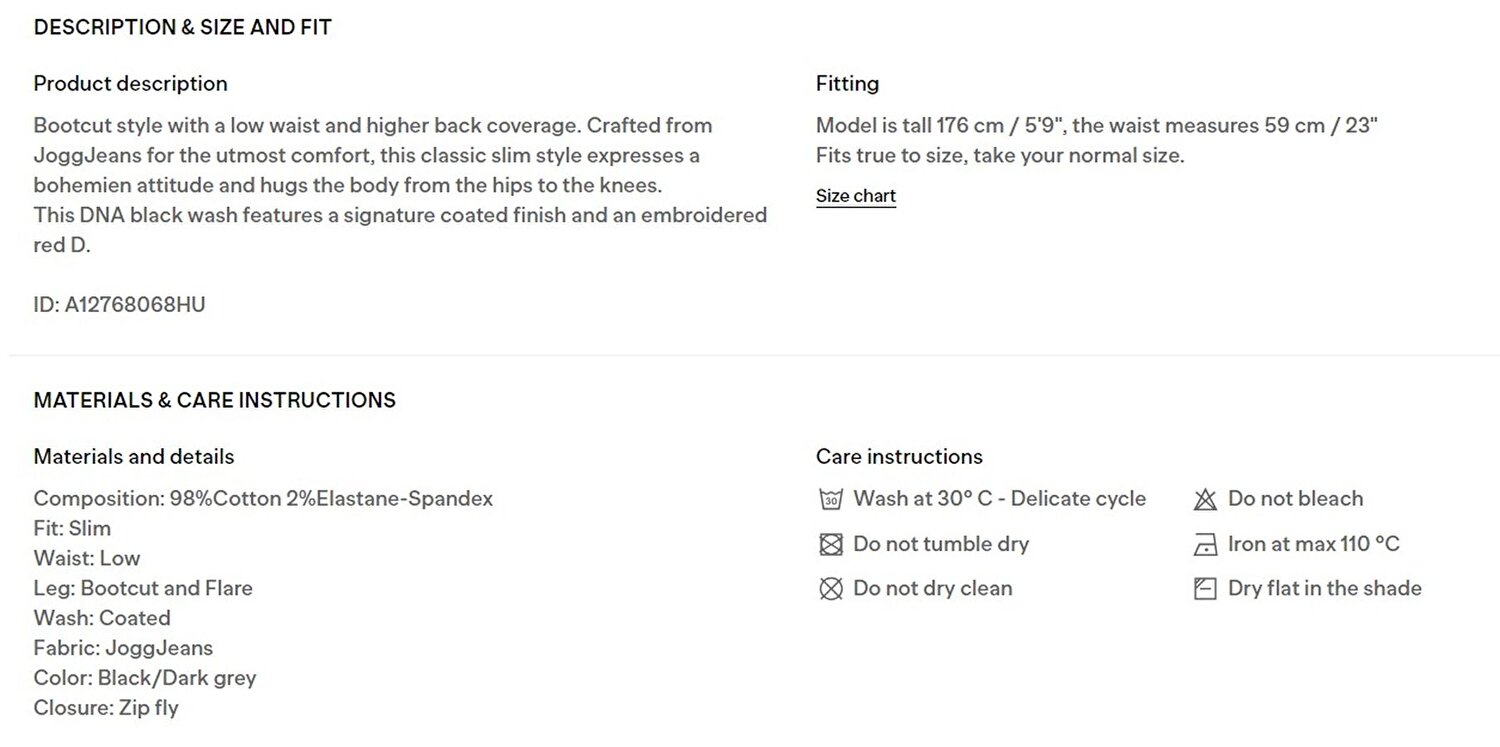Click the product ID A12768068HU text
This screenshot has width=1500, height=747.
(120, 305)
